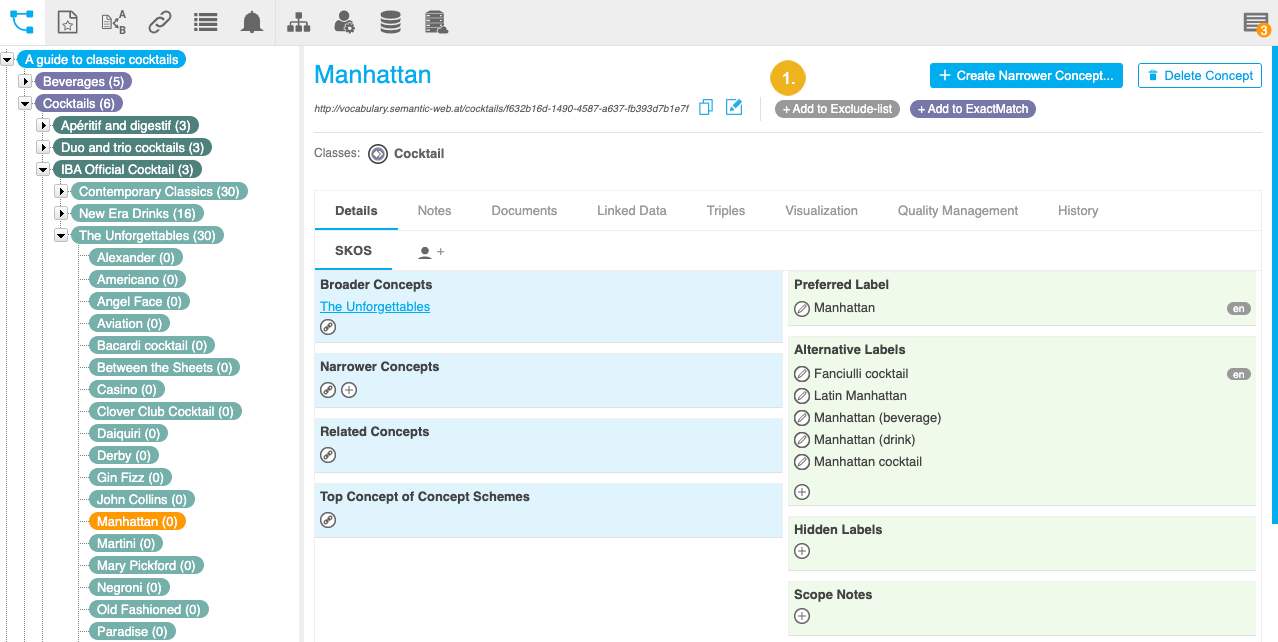Image resolution: width=1278 pixels, height=642 pixels.
Task: Expand the Beverages tree node
Action: 25,81
